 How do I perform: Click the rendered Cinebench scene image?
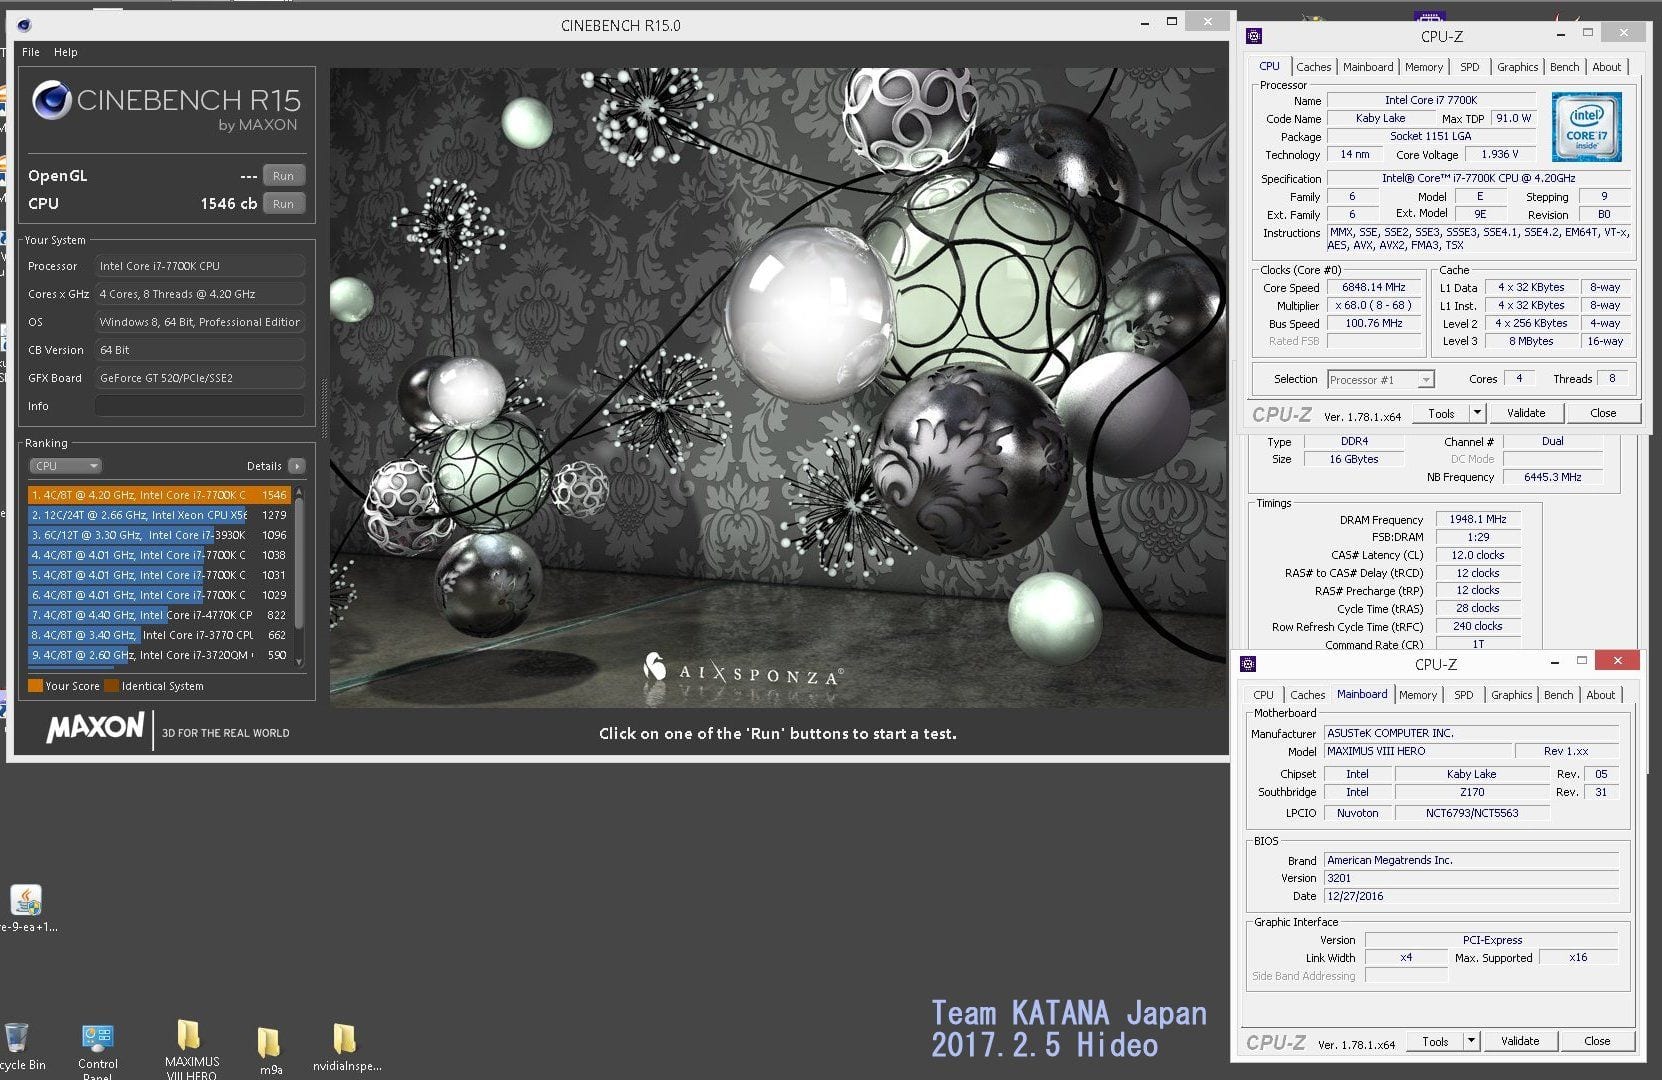(777, 388)
